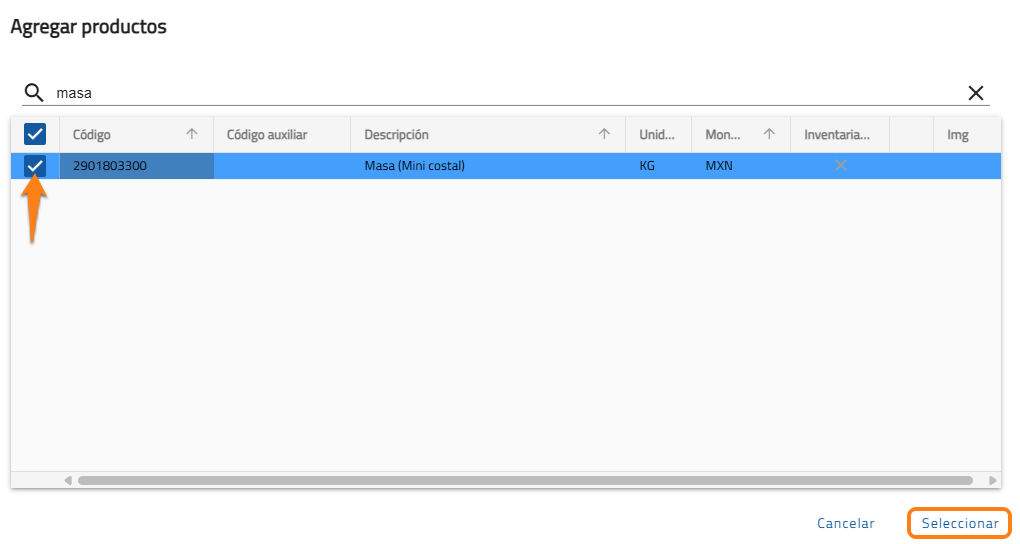1020x544 pixels.
Task: Click the Img column header
Action: [x=957, y=135]
